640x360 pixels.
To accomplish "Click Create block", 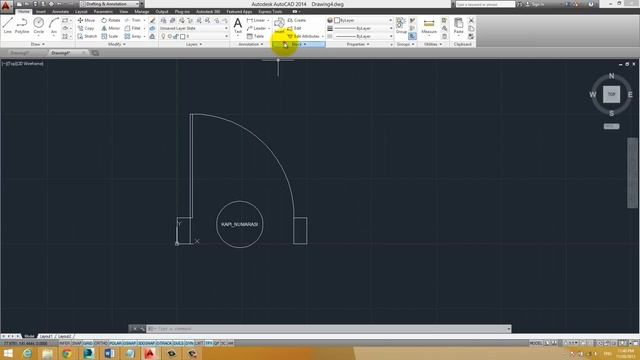I will (x=297, y=20).
